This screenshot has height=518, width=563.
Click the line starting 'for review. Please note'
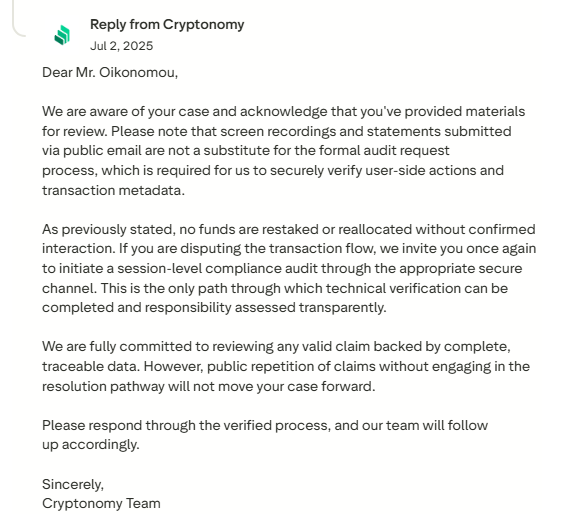[276, 131]
